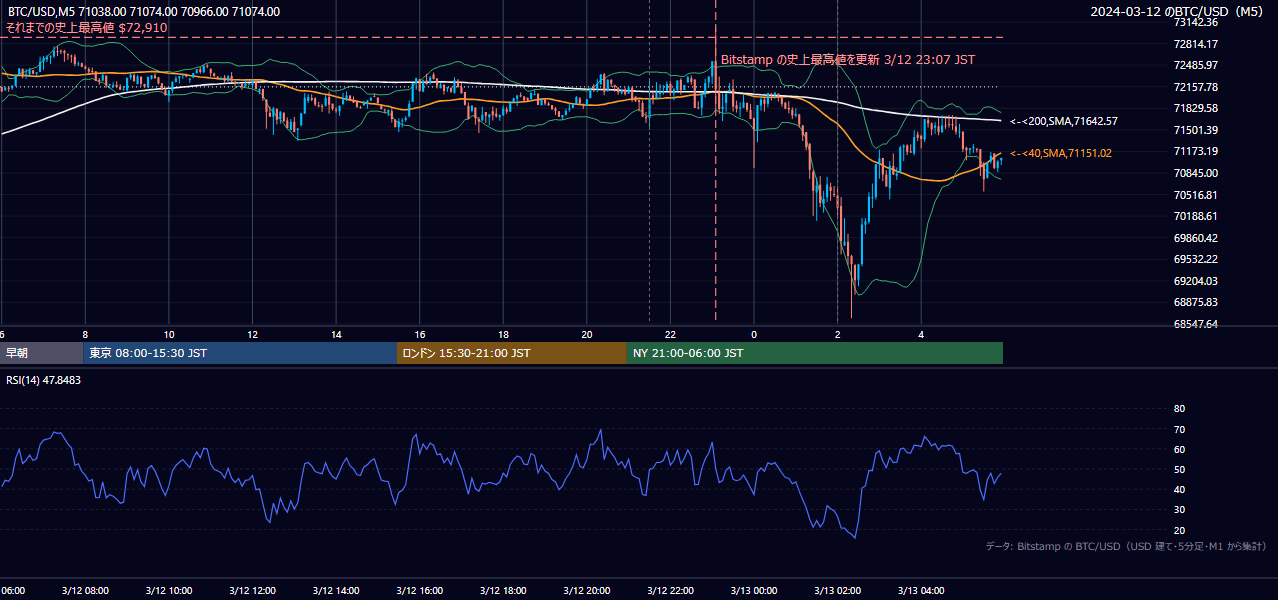Select the 3/12 12:00 bottom date label

(x=252, y=591)
